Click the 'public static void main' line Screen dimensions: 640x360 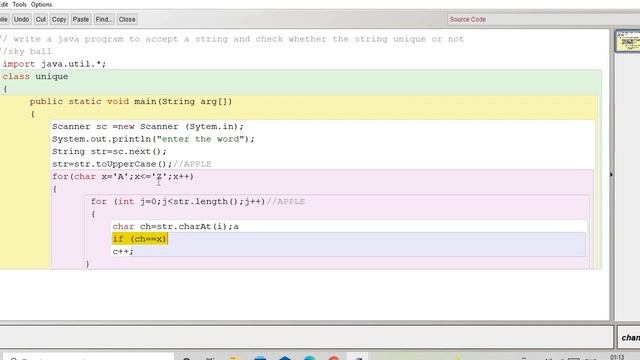[x=131, y=101]
